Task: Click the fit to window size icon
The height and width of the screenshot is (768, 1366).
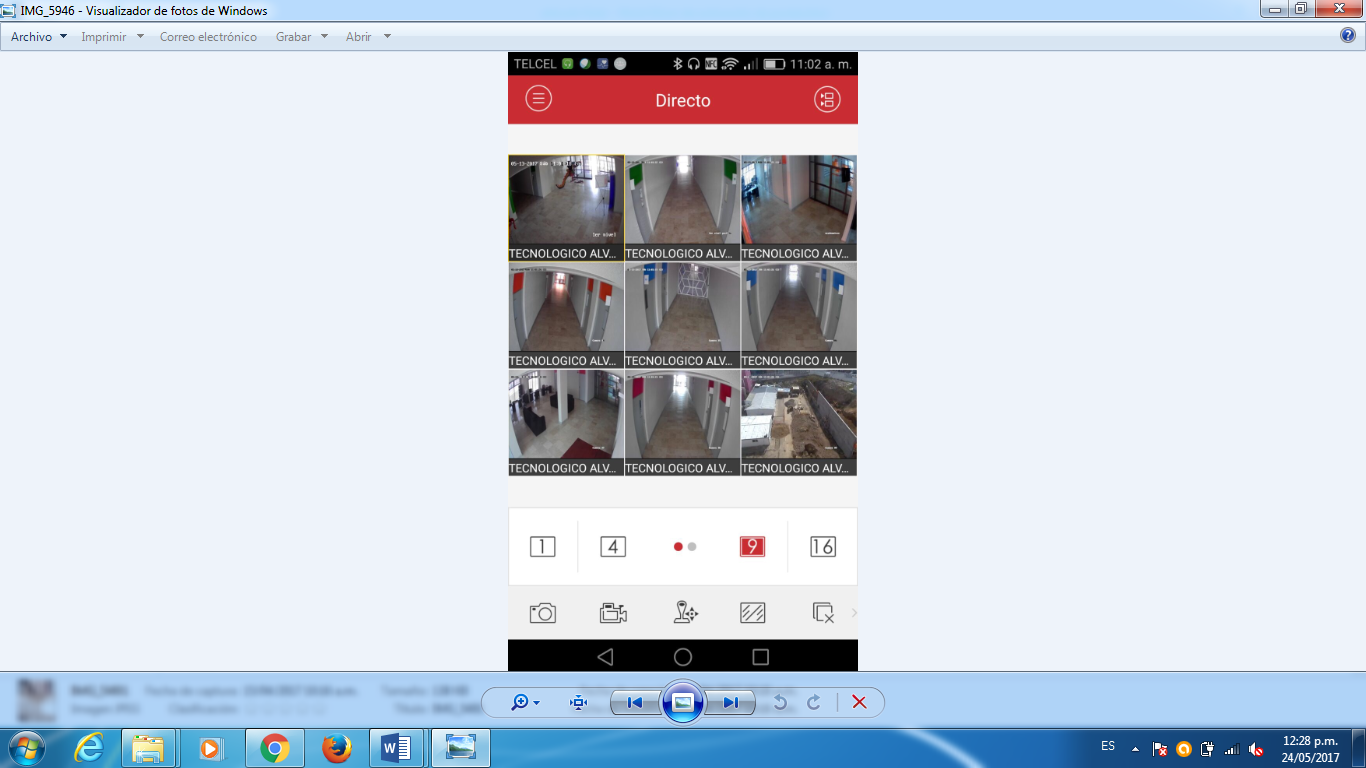Action: click(x=578, y=703)
